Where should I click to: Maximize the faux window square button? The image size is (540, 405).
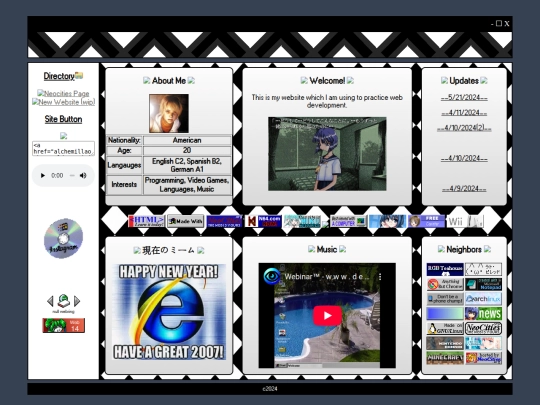click(499, 23)
